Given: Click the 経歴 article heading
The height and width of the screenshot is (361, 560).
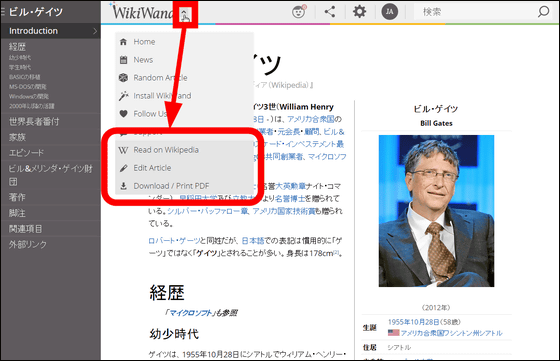Looking at the screenshot, I should 167,292.
